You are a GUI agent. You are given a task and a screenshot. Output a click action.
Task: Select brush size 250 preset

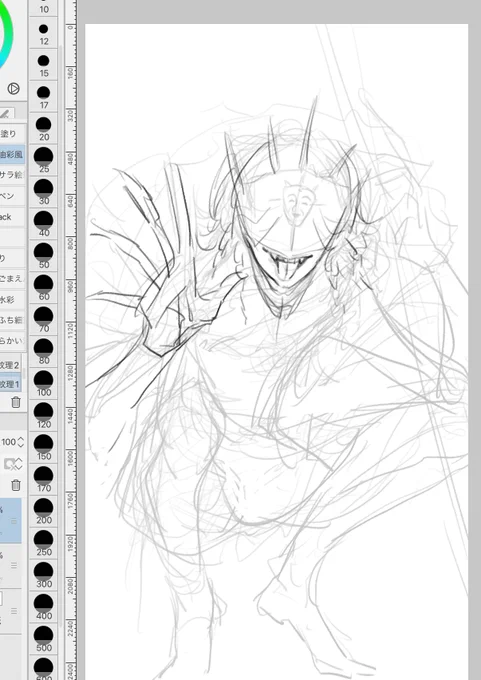[x=43, y=543]
